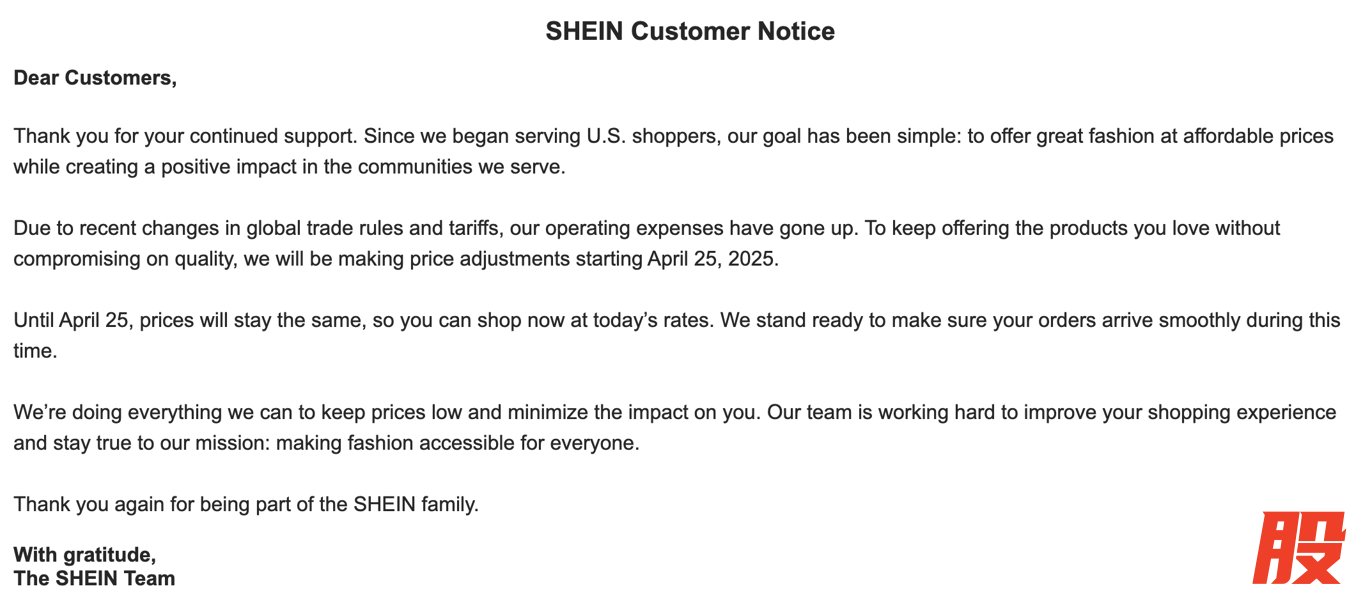Click "The SHEIN Team" signature
Screen dimensions: 1366x603
coord(94,578)
